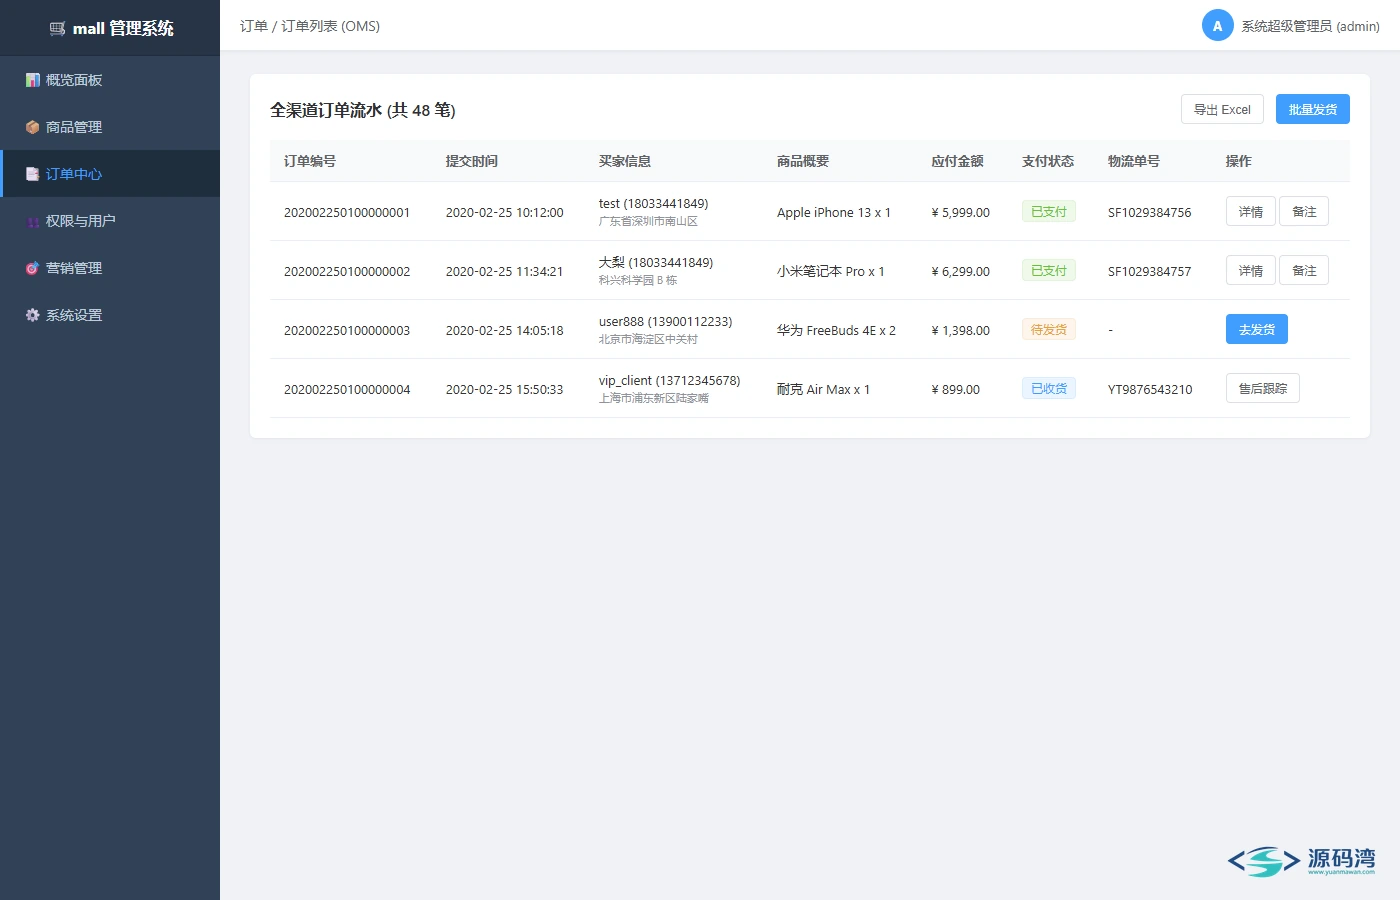This screenshot has width=1400, height=900.
Task: Click the 系统超级管理员 (admin) username
Action: tap(1311, 26)
